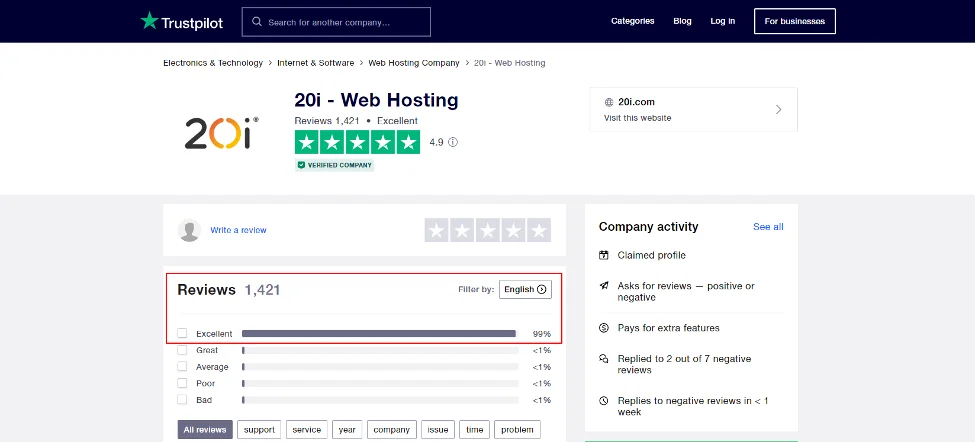977x443 pixels.
Task: Open Blog in the top navigation
Action: 682,21
